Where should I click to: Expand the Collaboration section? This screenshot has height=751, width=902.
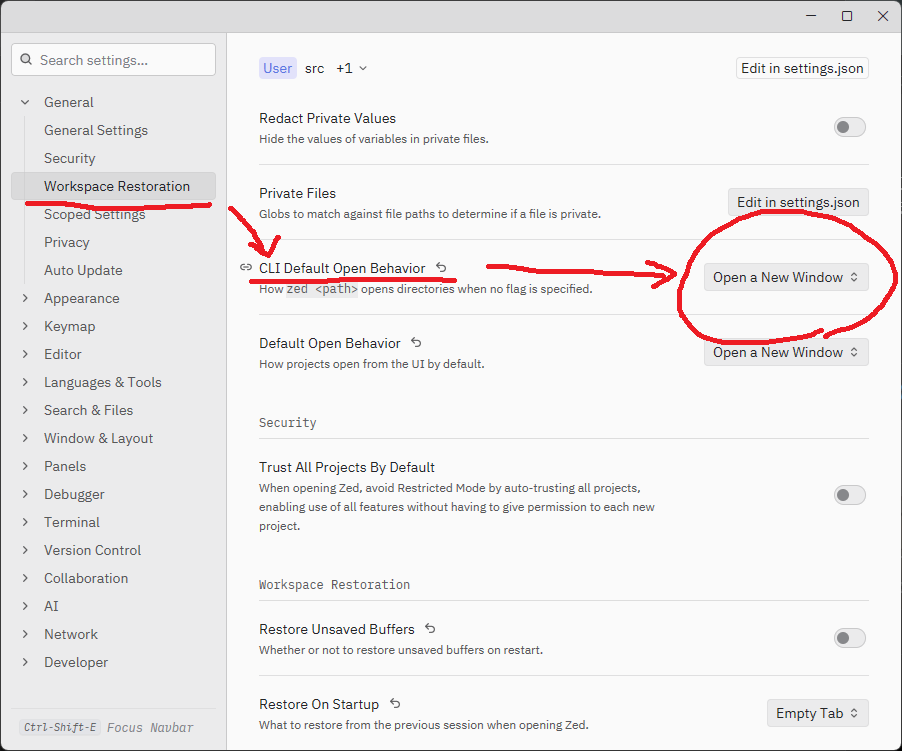(x=25, y=578)
